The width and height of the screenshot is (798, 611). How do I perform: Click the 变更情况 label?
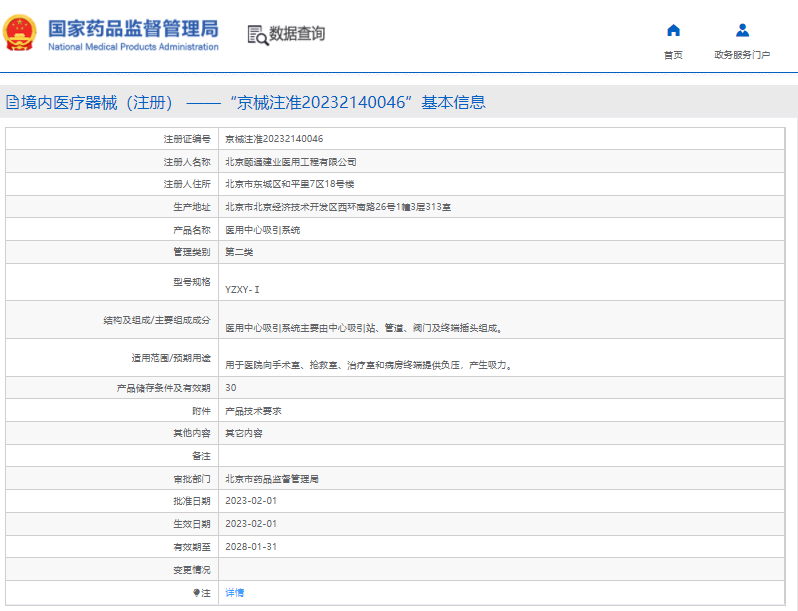[x=192, y=570]
